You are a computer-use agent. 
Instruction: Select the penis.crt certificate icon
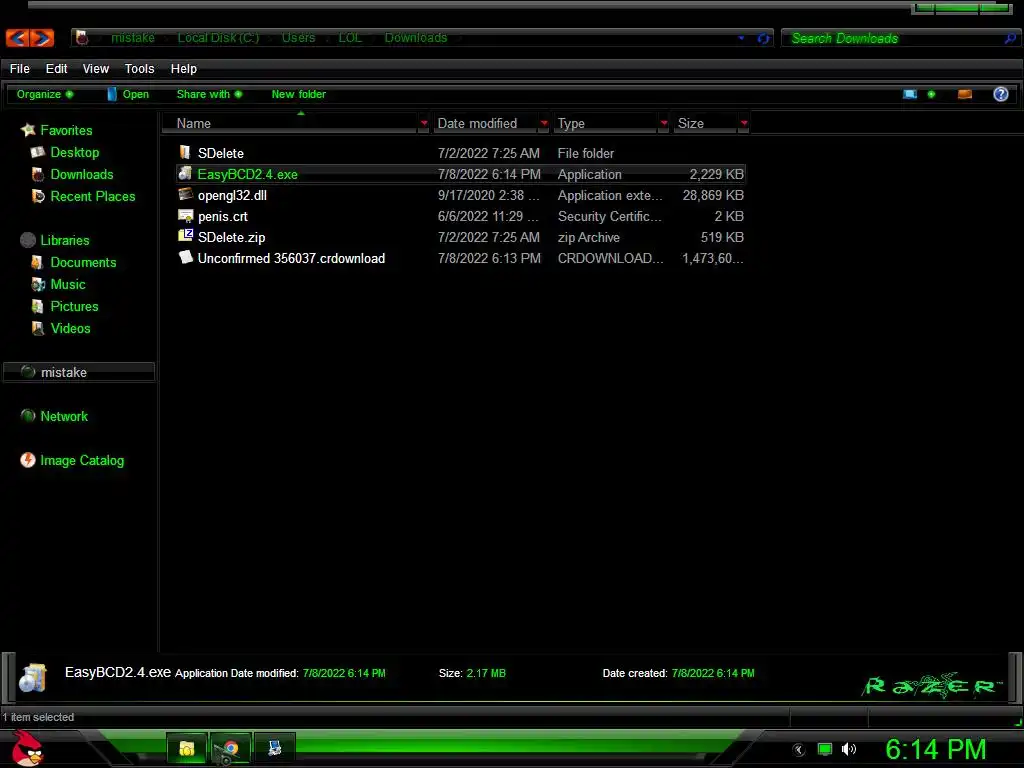(x=185, y=216)
